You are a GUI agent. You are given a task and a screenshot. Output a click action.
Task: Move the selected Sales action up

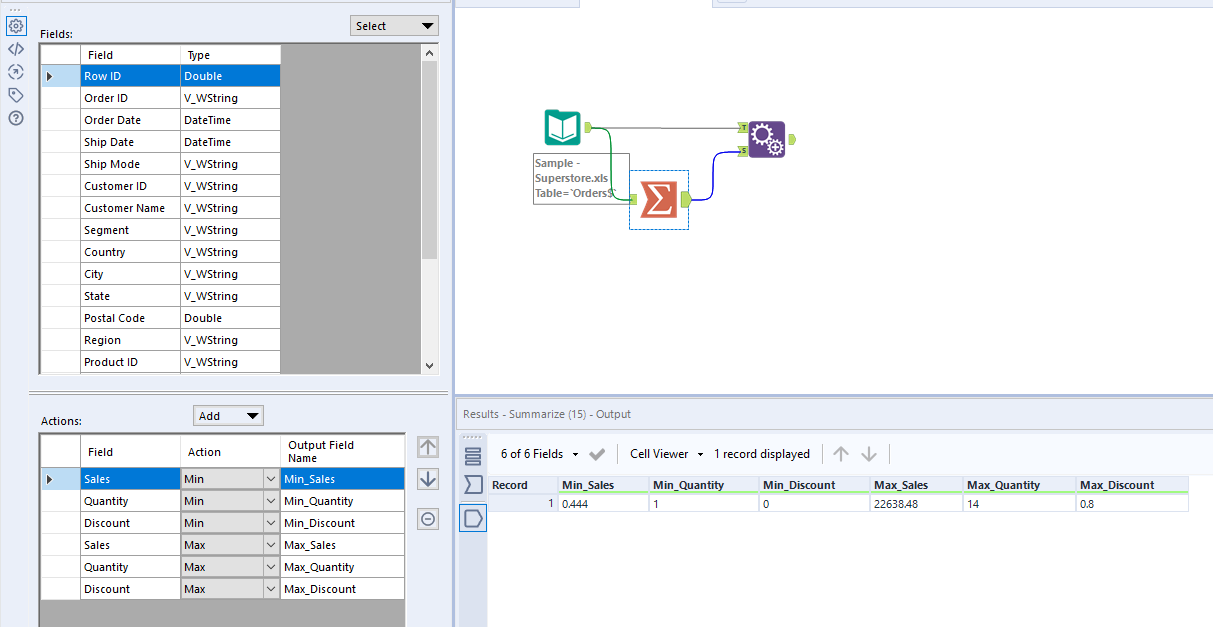point(428,447)
